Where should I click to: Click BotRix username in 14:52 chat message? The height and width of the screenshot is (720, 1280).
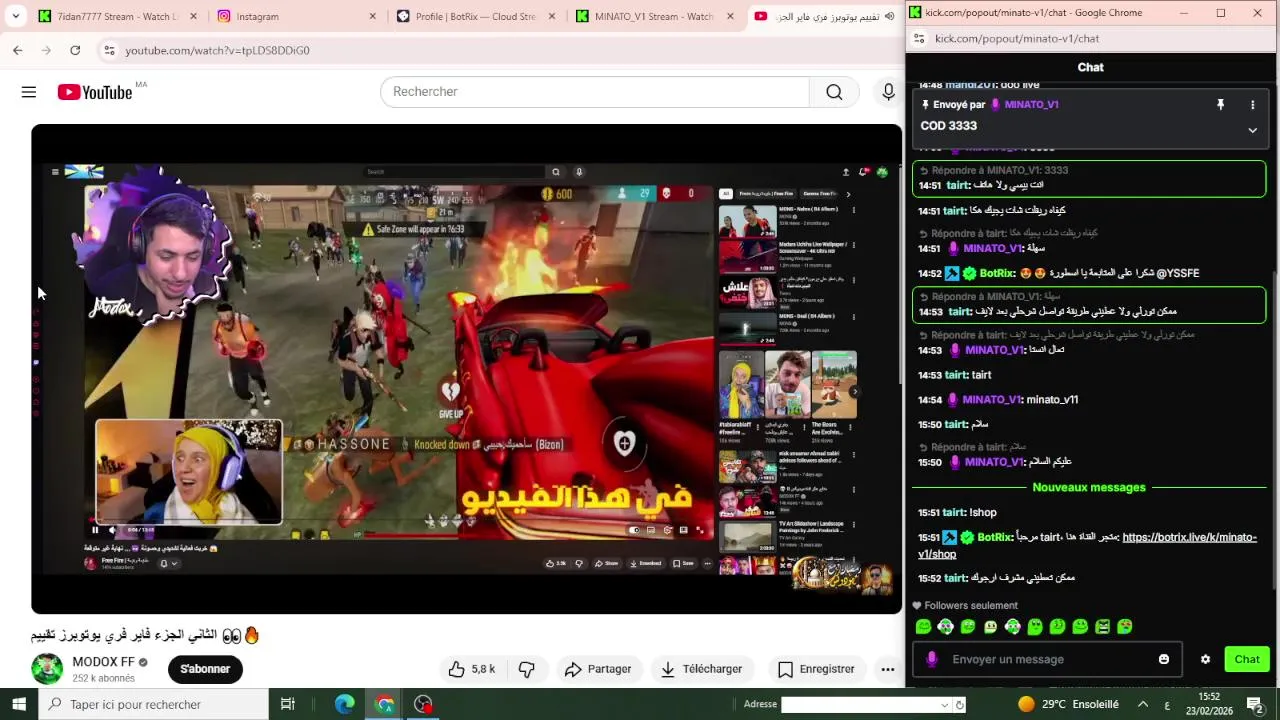click(x=996, y=273)
